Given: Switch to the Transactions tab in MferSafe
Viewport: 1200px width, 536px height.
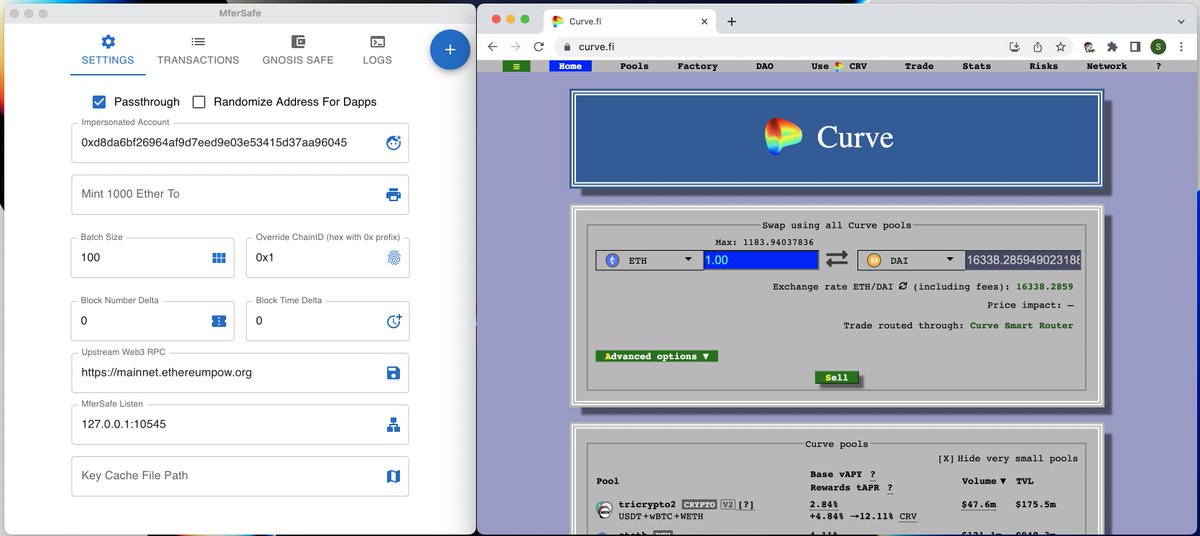Looking at the screenshot, I should (198, 50).
